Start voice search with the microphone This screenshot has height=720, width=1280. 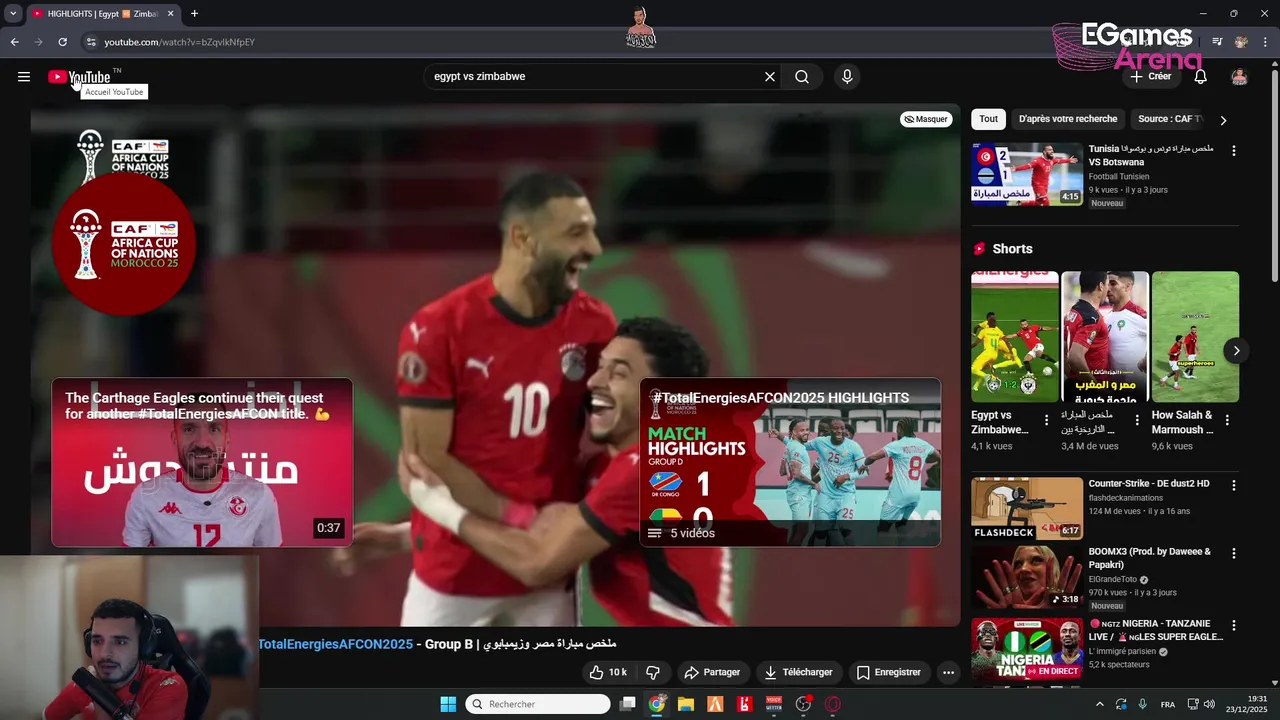[x=847, y=77]
